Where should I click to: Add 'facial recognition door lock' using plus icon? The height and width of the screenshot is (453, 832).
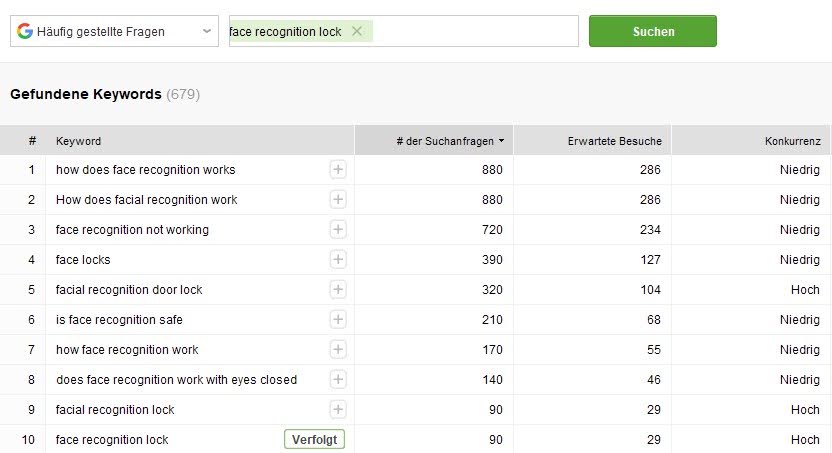(x=338, y=290)
